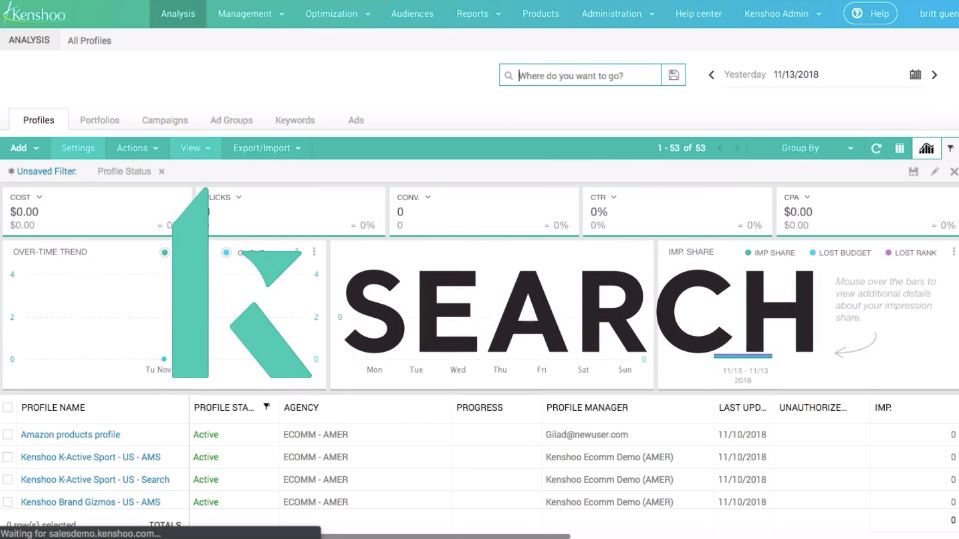Switch to the Keywords tab
The image size is (959, 539).
click(x=295, y=120)
